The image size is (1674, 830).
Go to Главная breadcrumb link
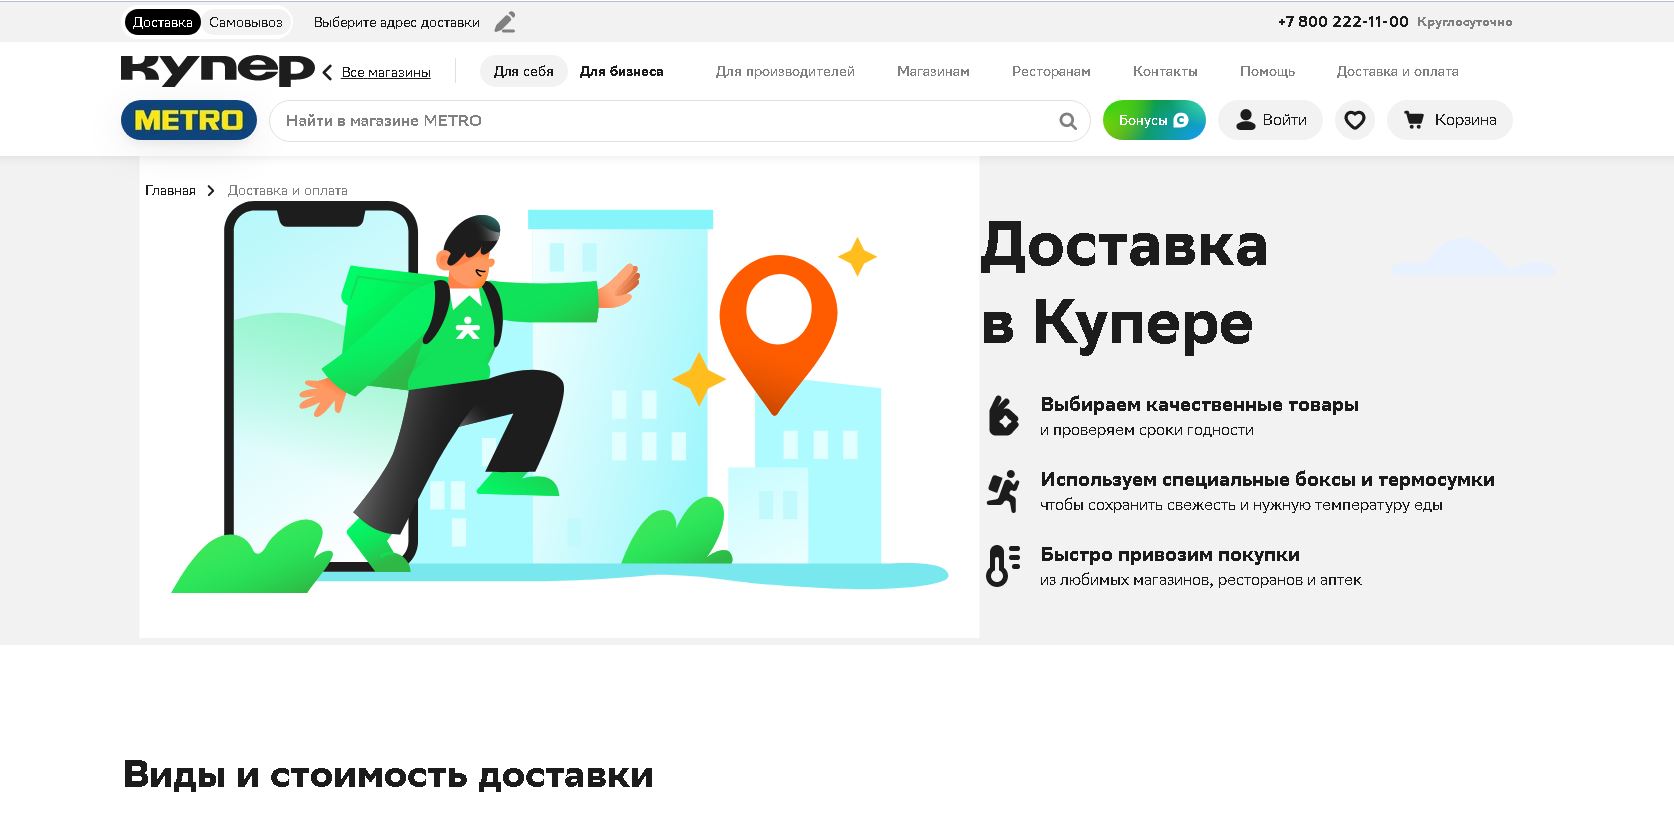coord(170,190)
